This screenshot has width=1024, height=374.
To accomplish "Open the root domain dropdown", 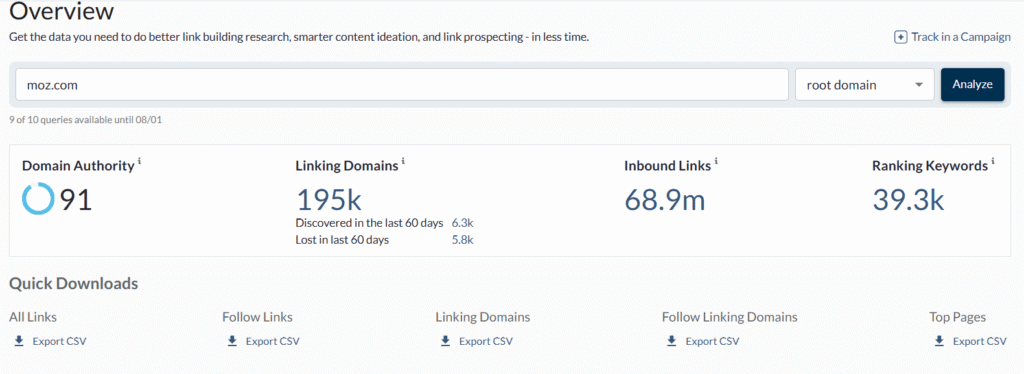I will click(x=865, y=85).
